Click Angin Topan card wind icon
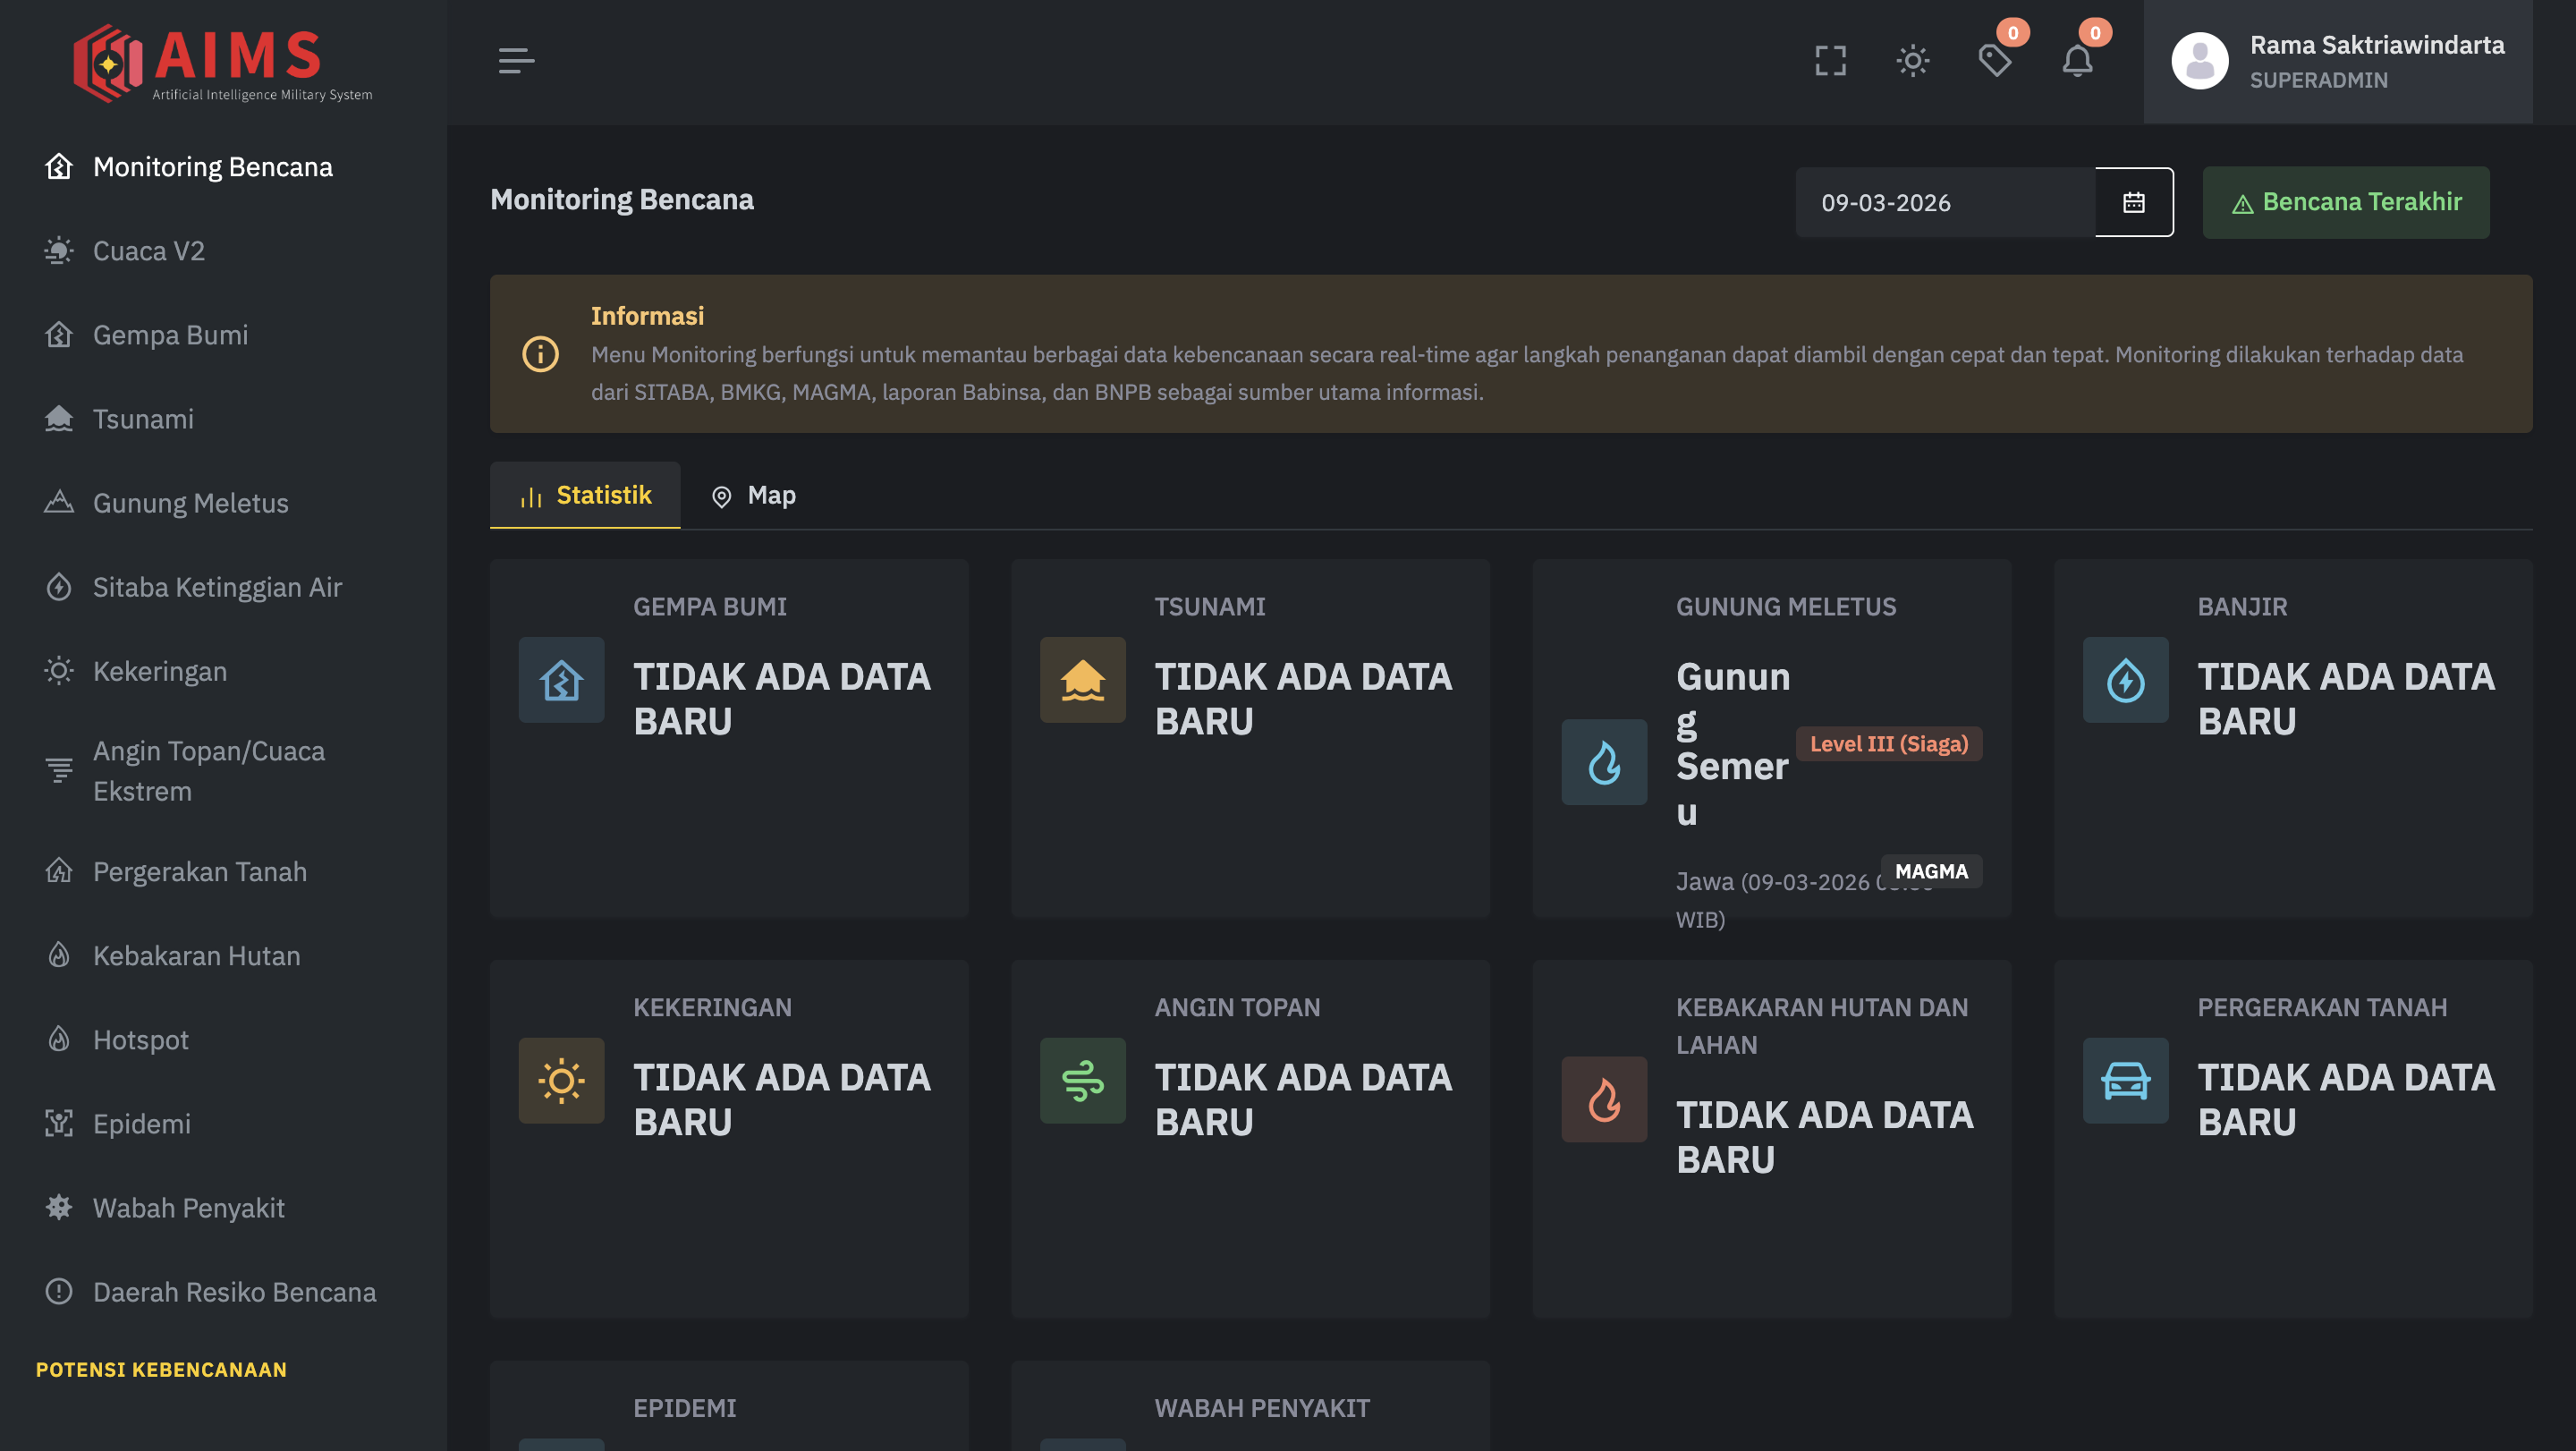2576x1451 pixels. pos(1082,1080)
